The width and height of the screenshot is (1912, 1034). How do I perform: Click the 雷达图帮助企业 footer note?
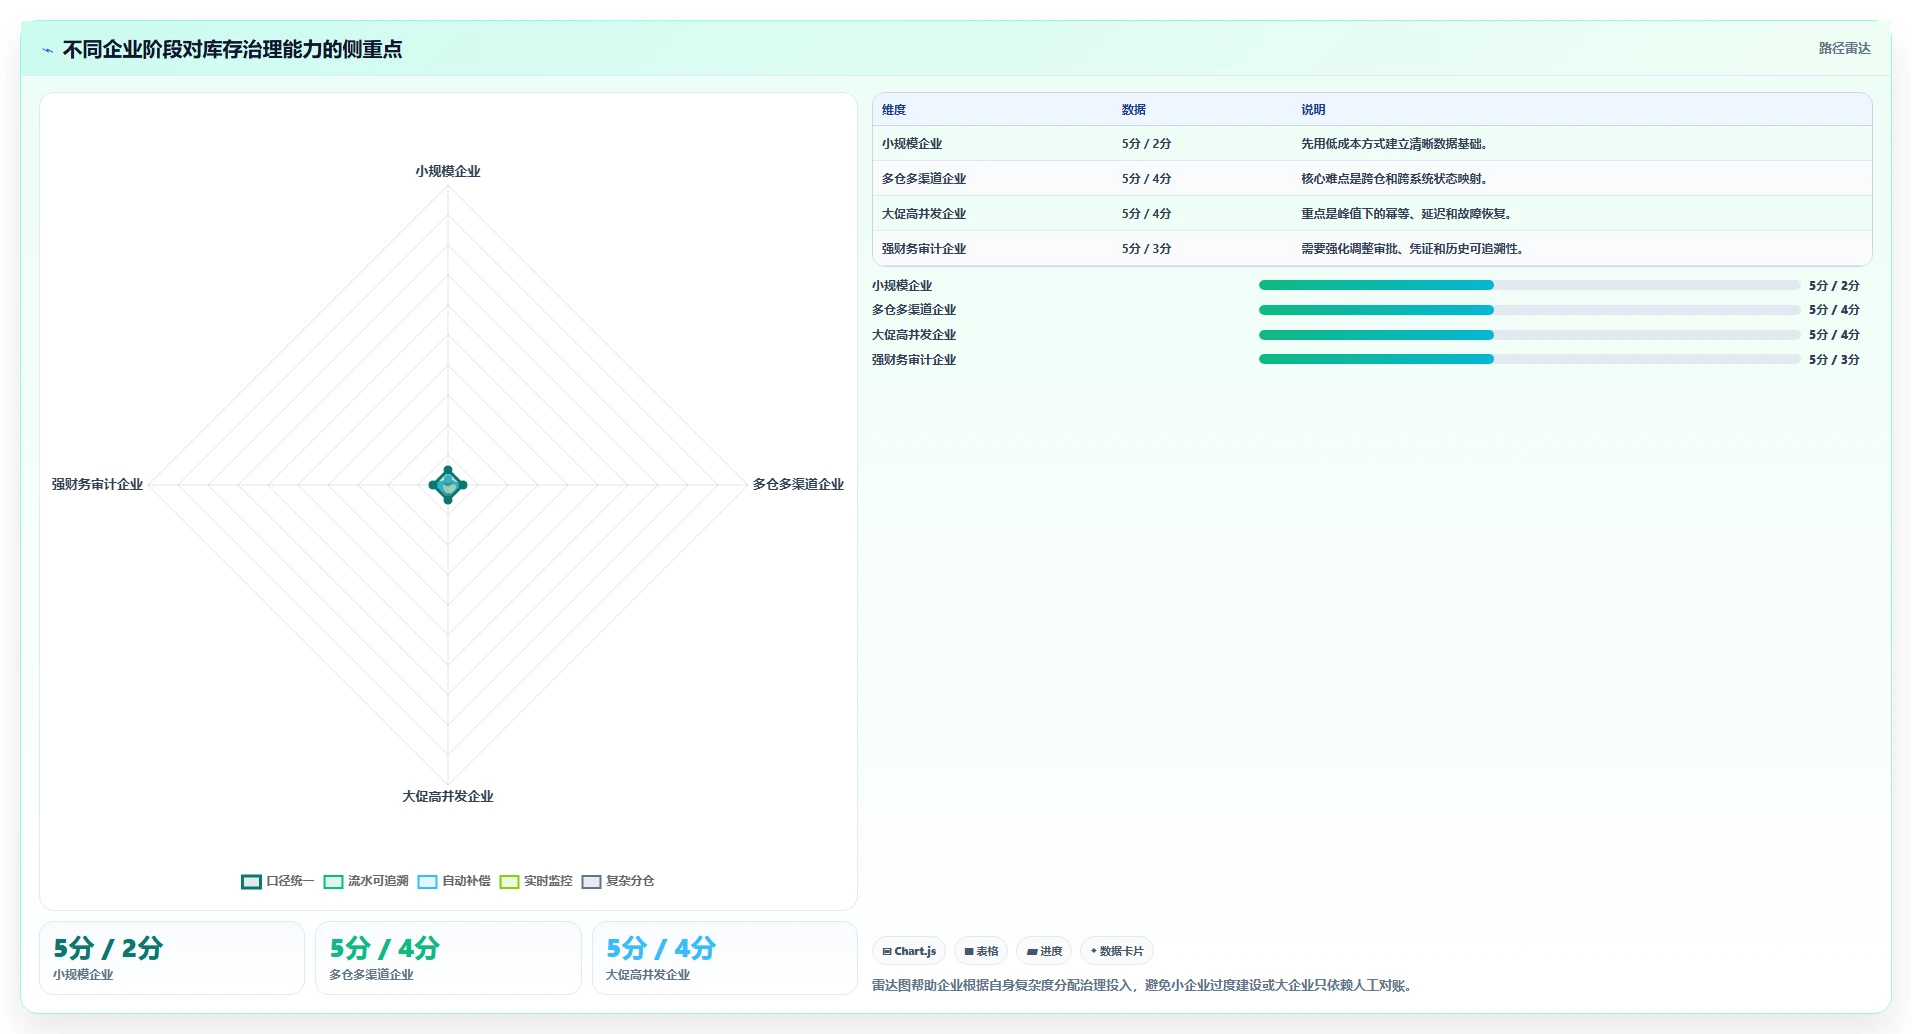click(1142, 986)
